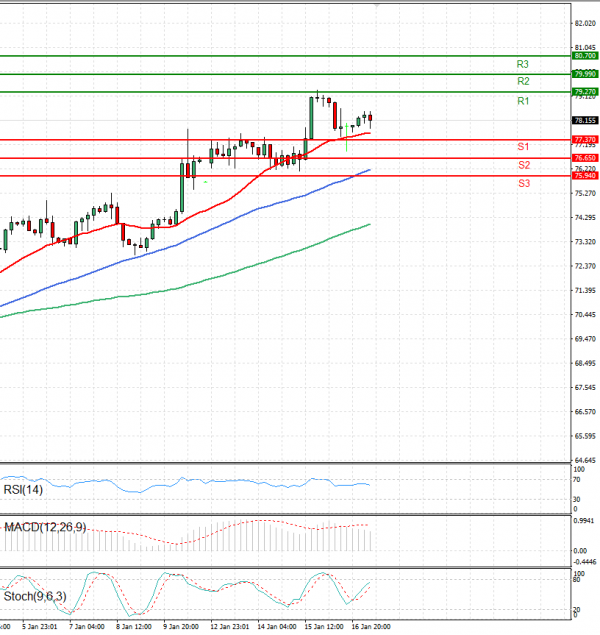The image size is (600, 635).
Task: Click the 64.645 price axis value
Action: point(585,460)
